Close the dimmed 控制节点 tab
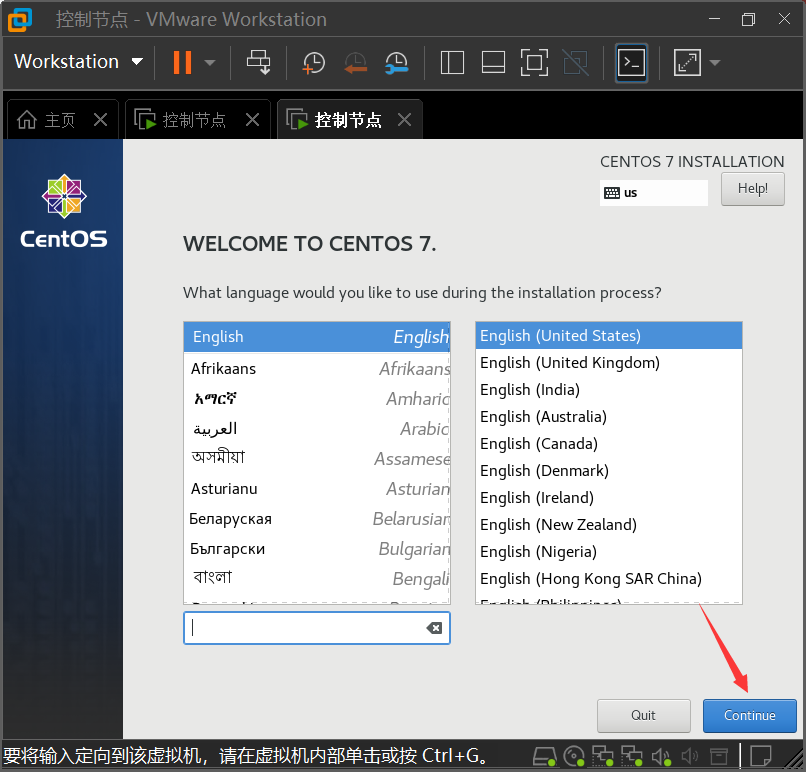This screenshot has height=772, width=806. click(x=252, y=120)
